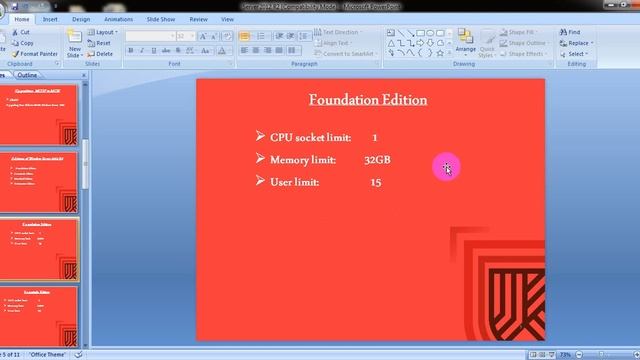640x360 pixels.
Task: Open the Columns dropdown
Action: pos(293,51)
